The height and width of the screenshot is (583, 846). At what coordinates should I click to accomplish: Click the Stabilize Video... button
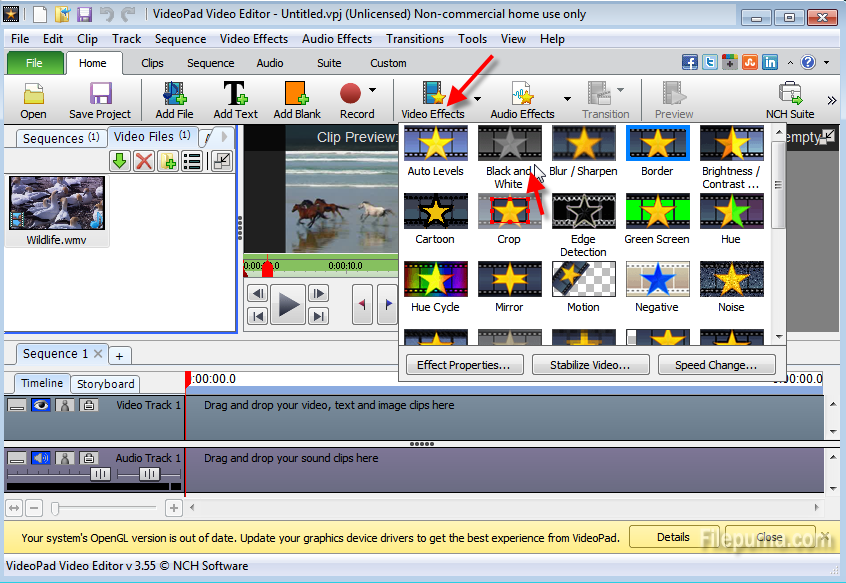click(590, 365)
